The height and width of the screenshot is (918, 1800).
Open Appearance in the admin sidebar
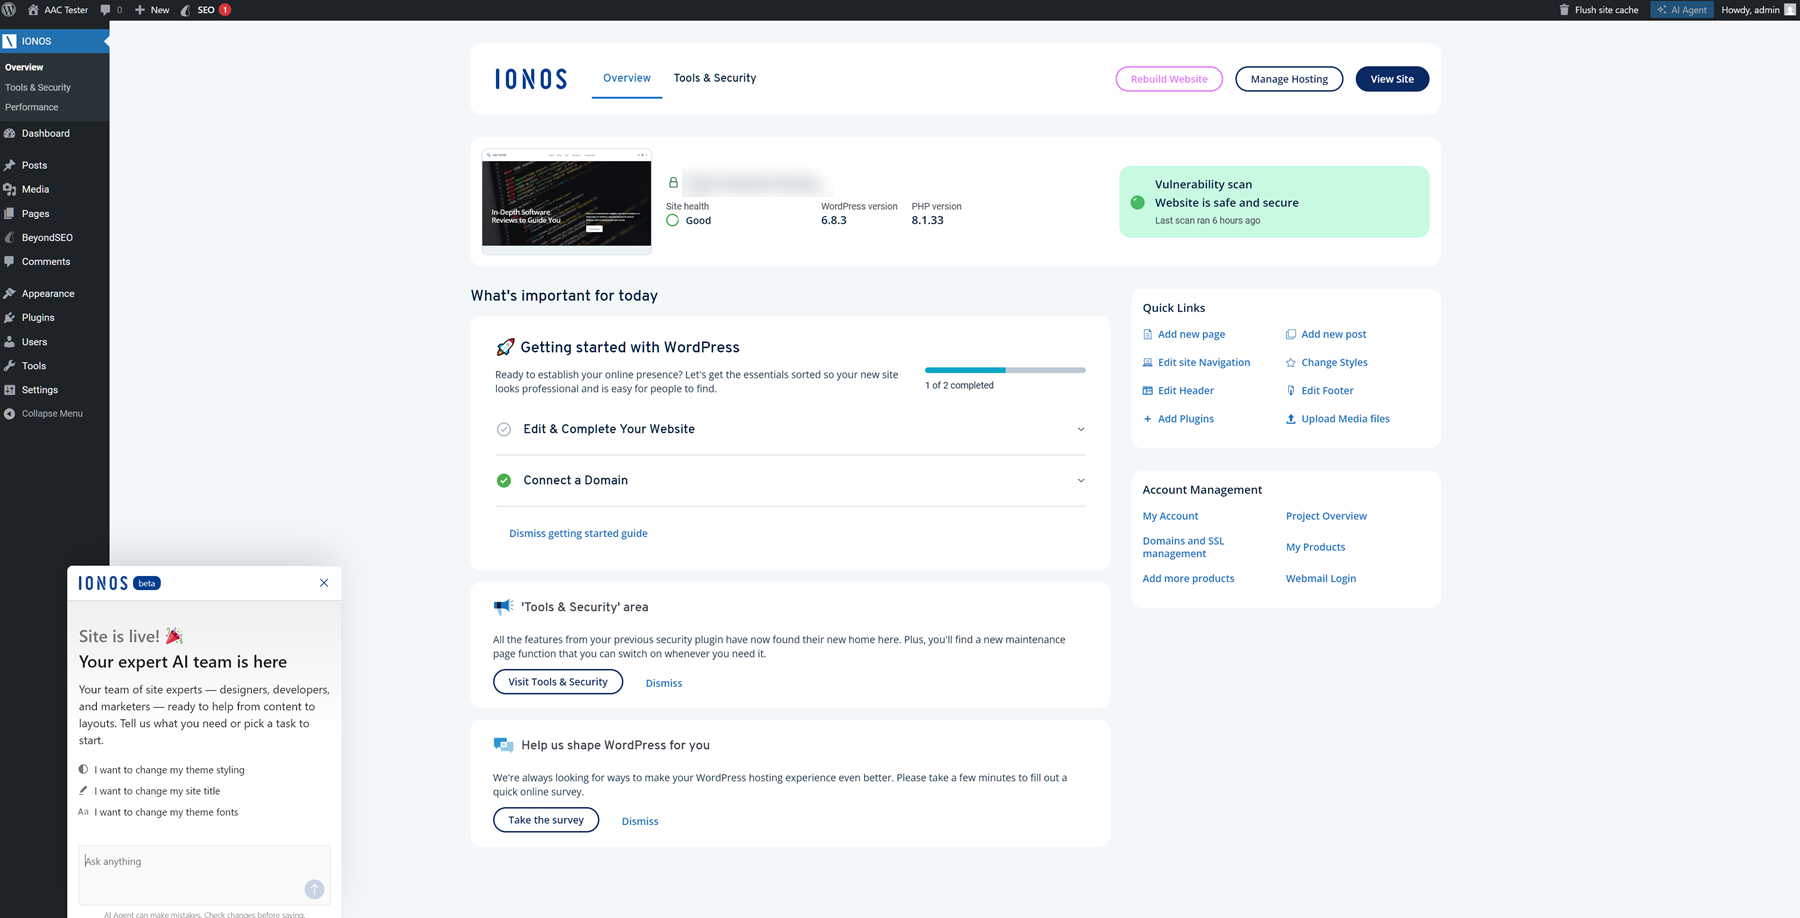click(48, 294)
